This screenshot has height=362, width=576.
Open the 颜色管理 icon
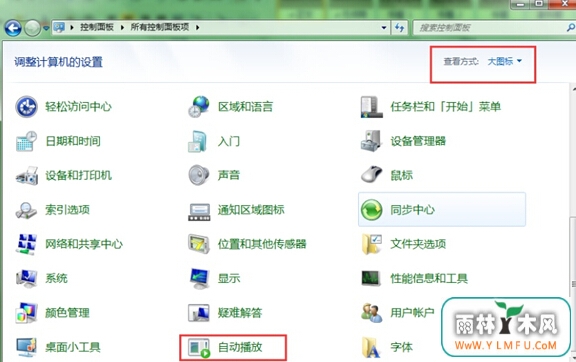tap(26, 313)
